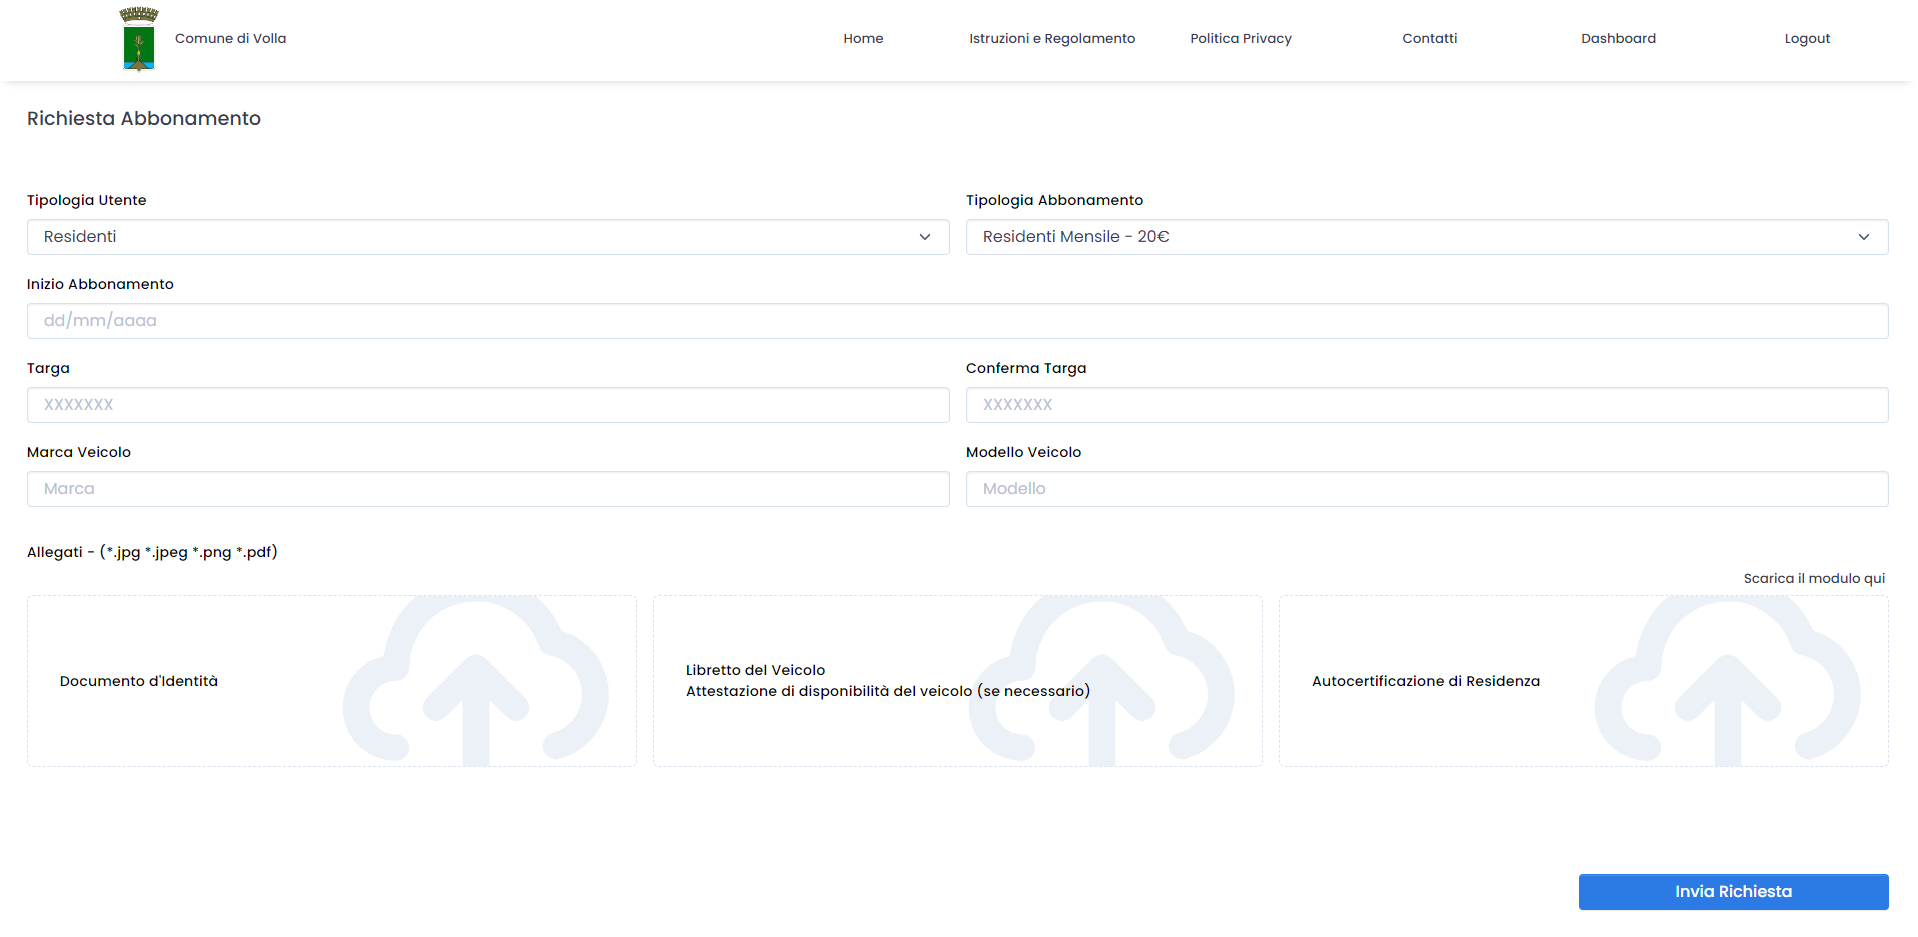This screenshot has width=1918, height=937.
Task: Click the upload cloud in Autocertificazione di Residenza box
Action: pos(1728,682)
